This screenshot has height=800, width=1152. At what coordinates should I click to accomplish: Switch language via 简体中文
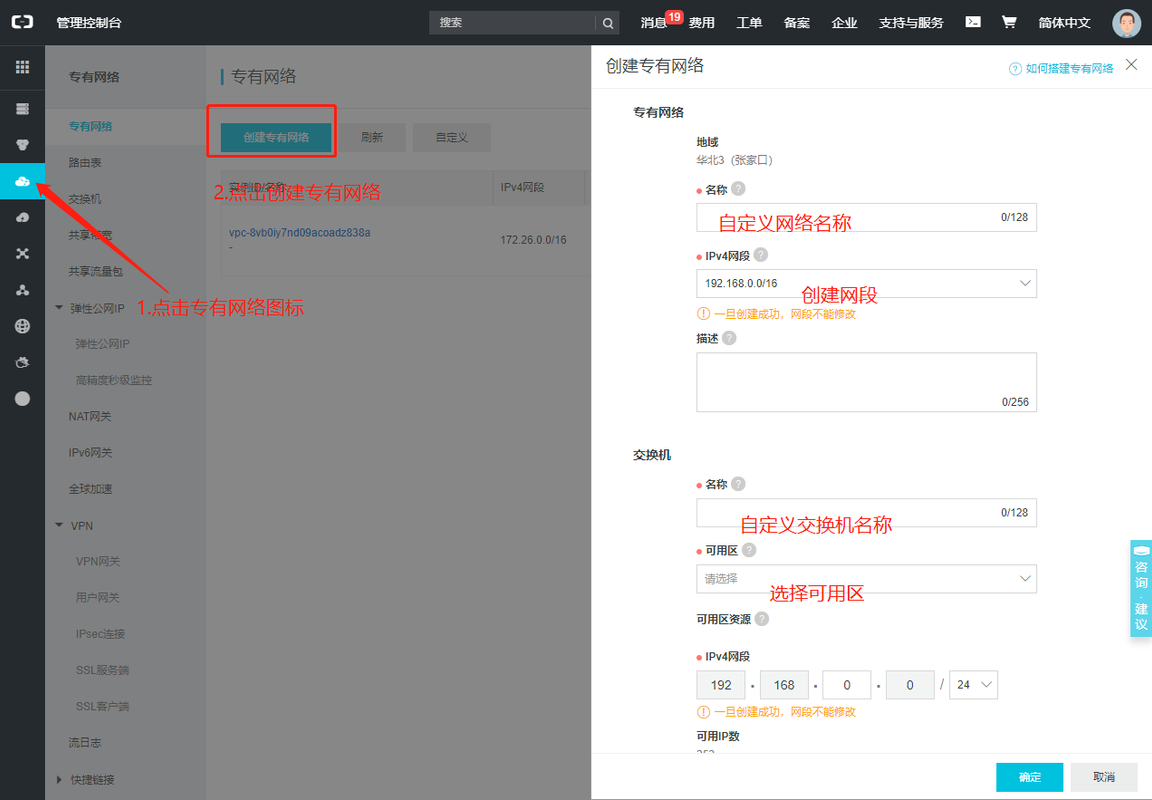(1064, 23)
